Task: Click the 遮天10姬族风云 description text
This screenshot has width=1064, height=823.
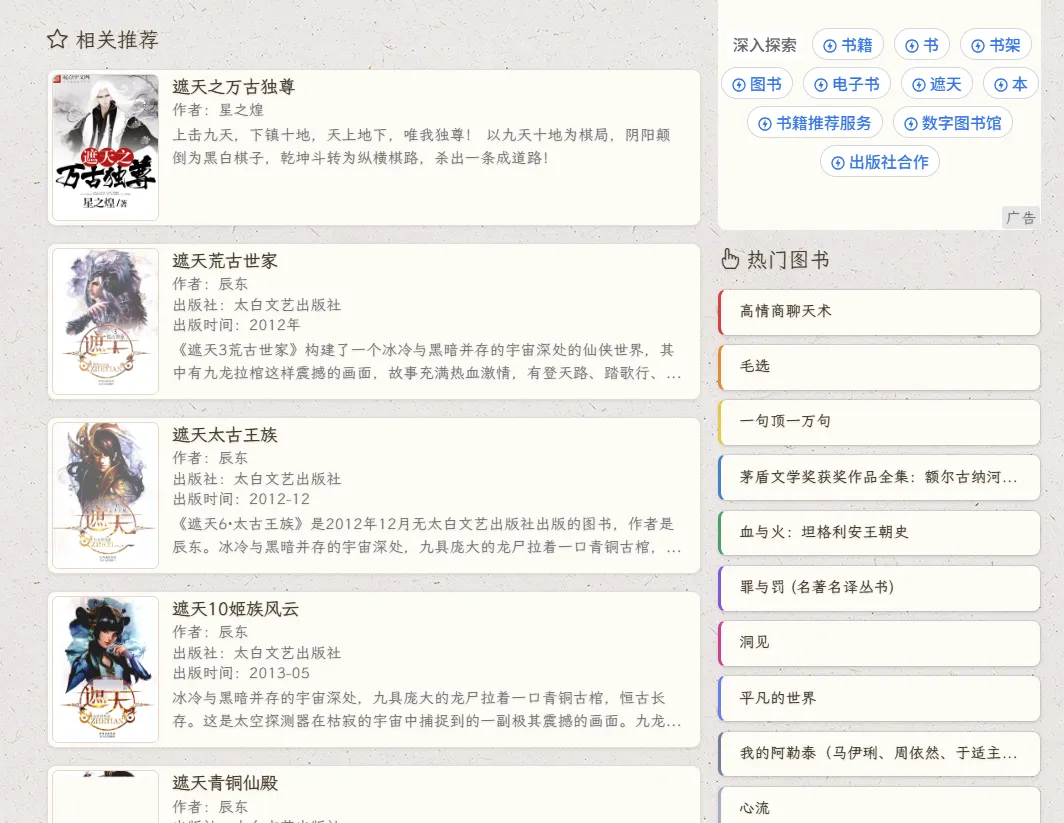Action: [x=427, y=709]
